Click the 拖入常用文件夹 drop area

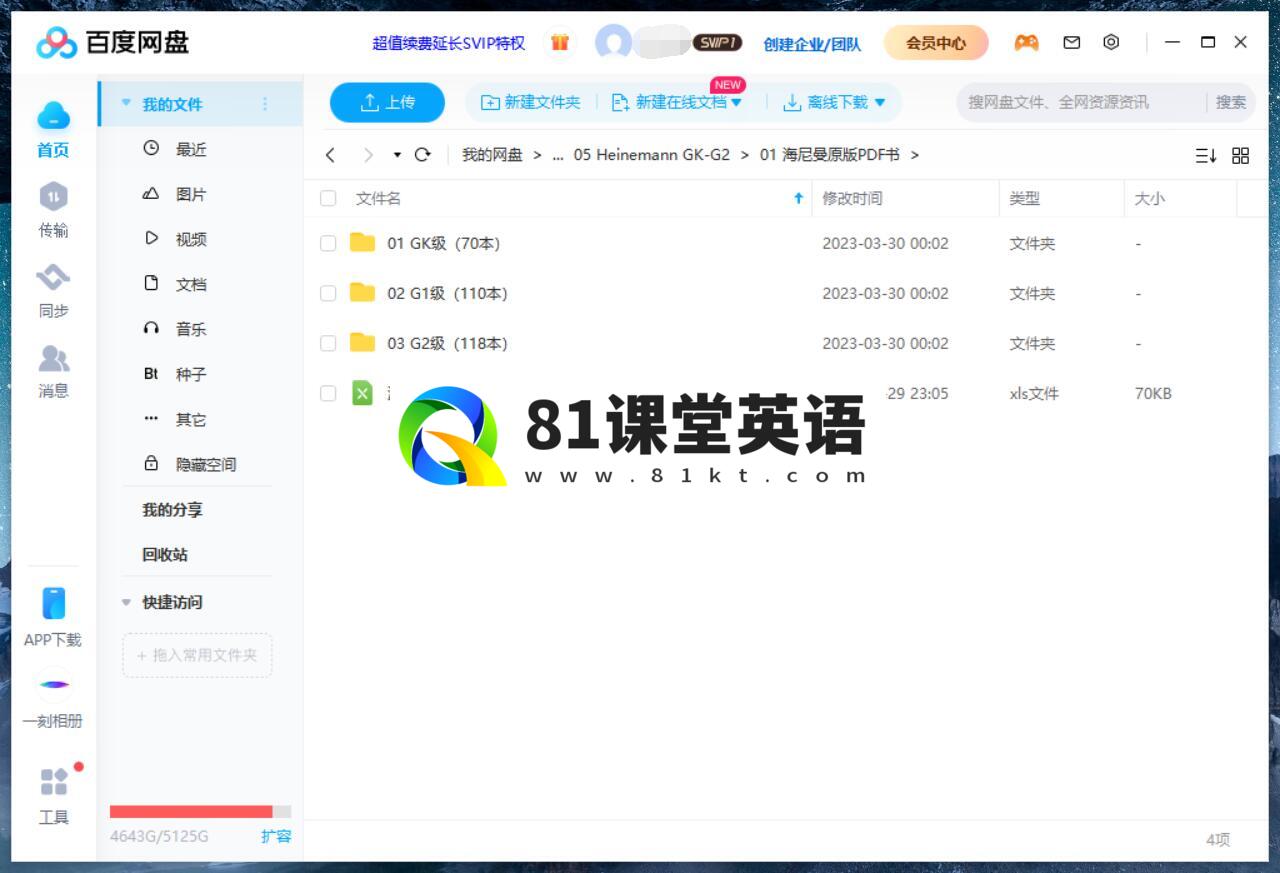pyautogui.click(x=197, y=655)
